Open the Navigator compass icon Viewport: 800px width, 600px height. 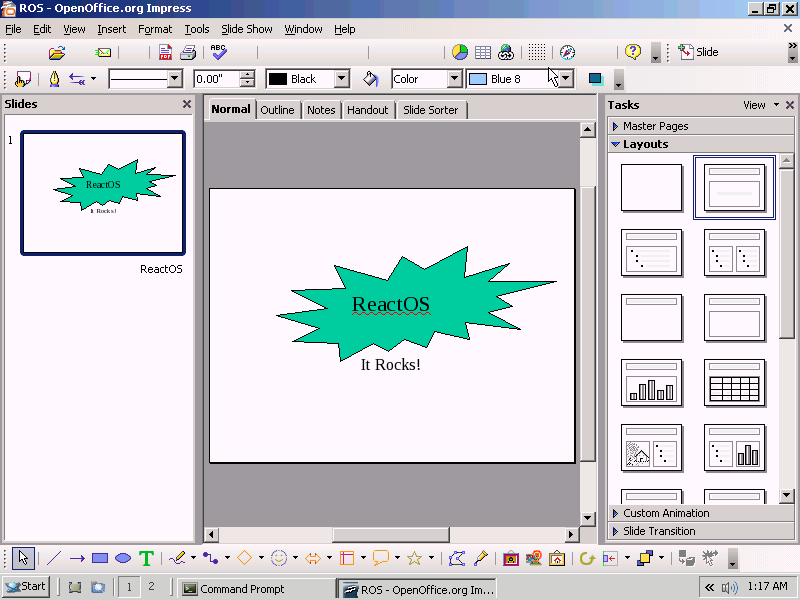tap(568, 52)
